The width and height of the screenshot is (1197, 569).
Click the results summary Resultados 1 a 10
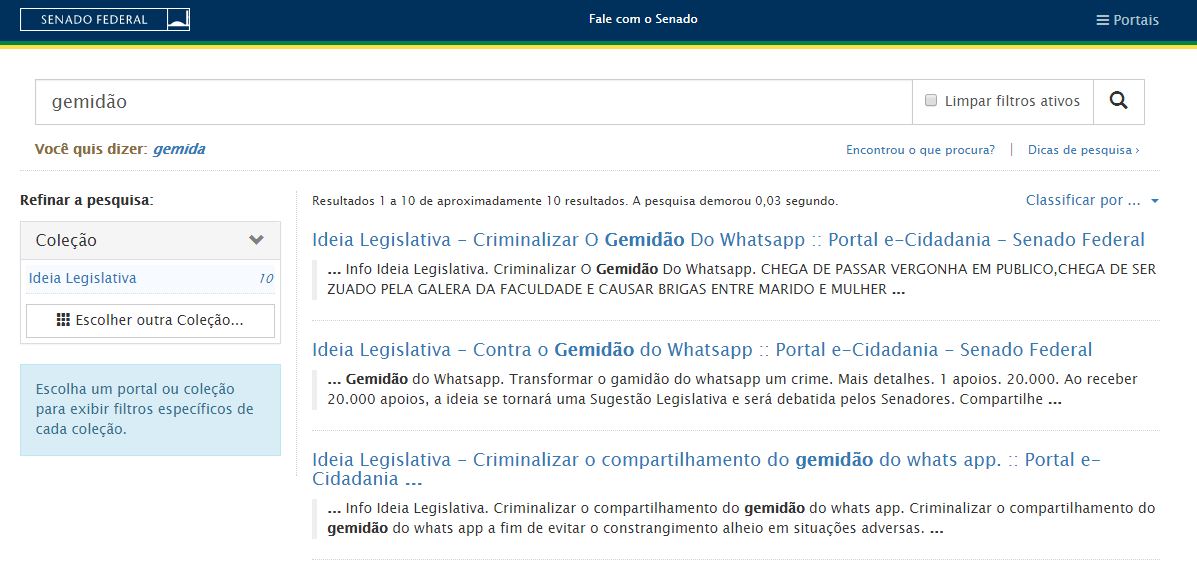(x=575, y=202)
